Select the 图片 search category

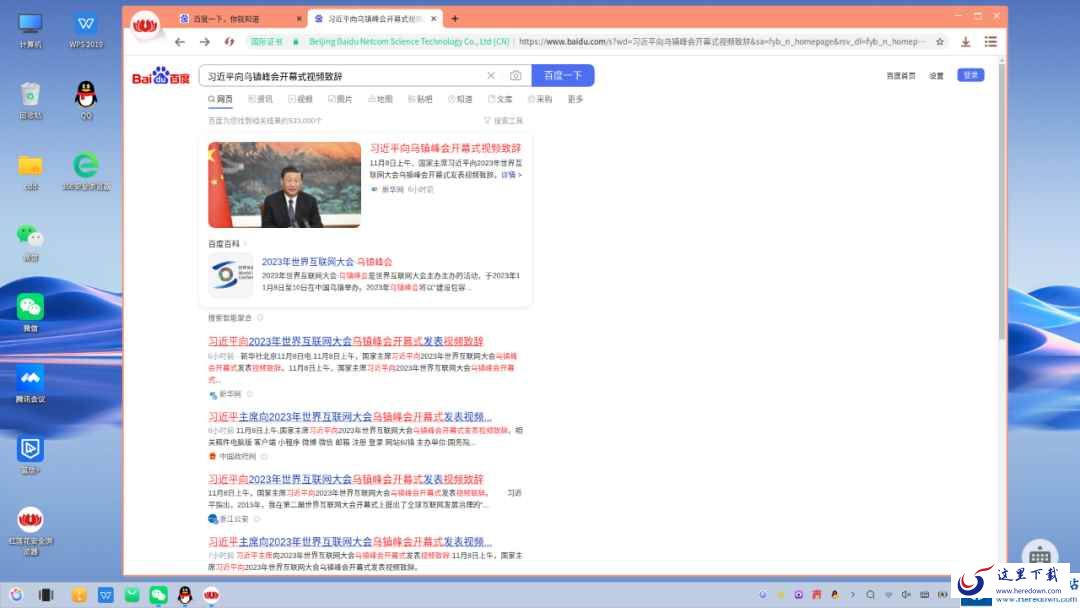[340, 100]
